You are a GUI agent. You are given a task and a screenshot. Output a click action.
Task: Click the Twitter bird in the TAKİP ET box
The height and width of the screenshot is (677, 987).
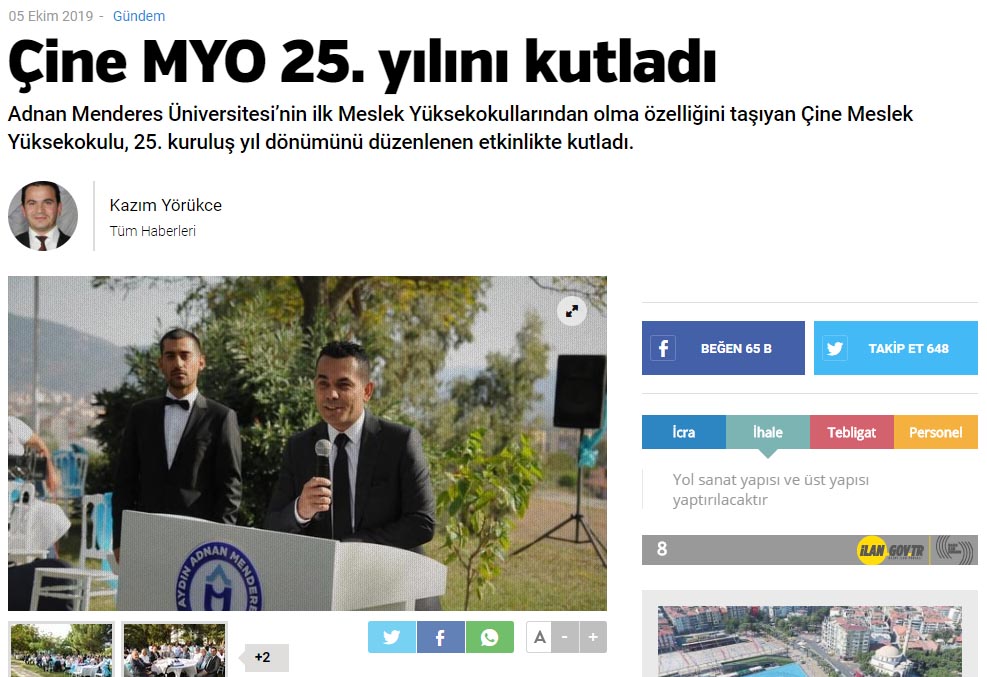pyautogui.click(x=835, y=348)
